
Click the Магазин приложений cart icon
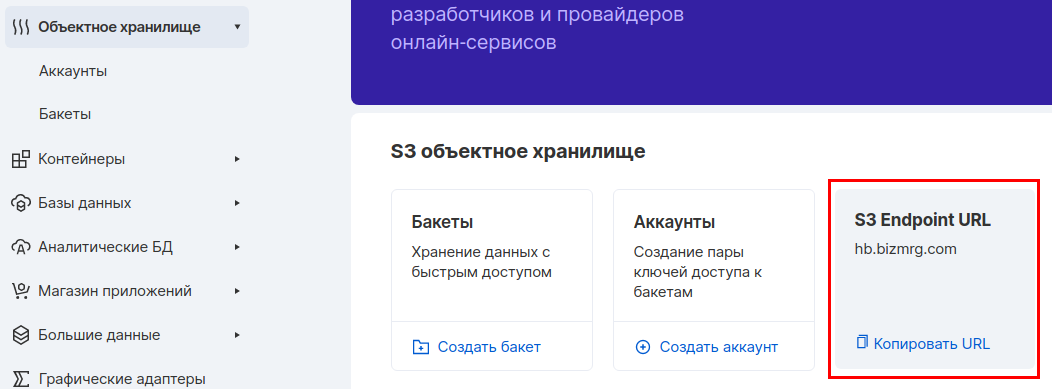(x=21, y=291)
